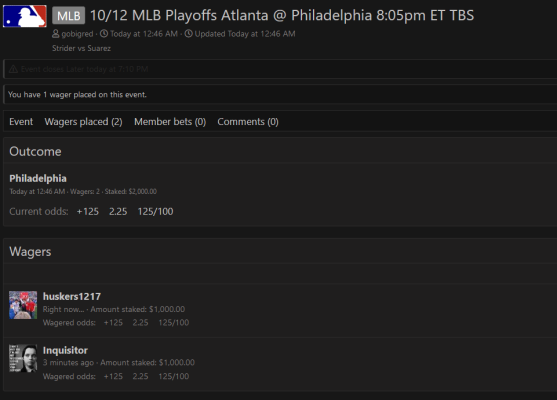The width and height of the screenshot is (557, 400).
Task: Click the clock icon before posted time
Action: [104, 34]
